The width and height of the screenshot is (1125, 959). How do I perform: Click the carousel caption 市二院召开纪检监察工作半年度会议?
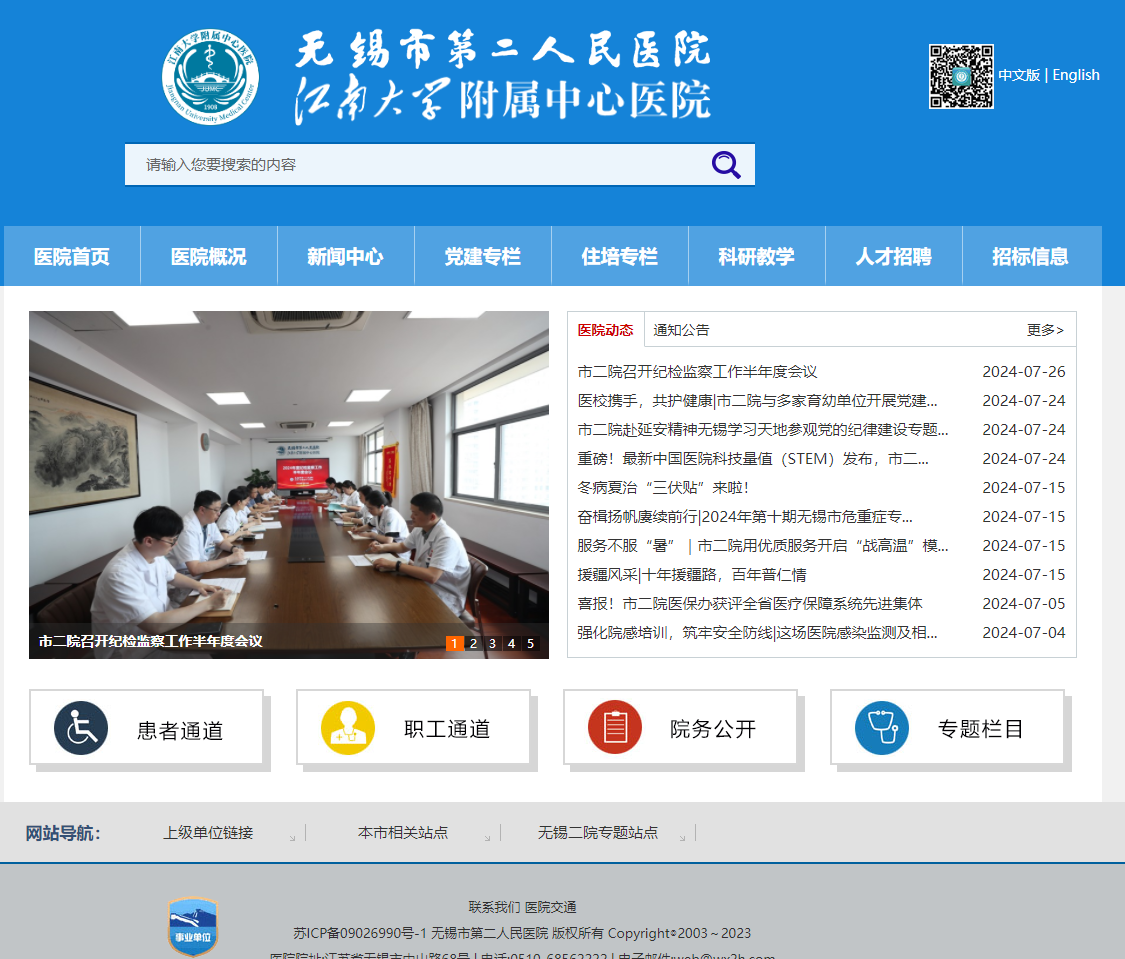pyautogui.click(x=151, y=641)
